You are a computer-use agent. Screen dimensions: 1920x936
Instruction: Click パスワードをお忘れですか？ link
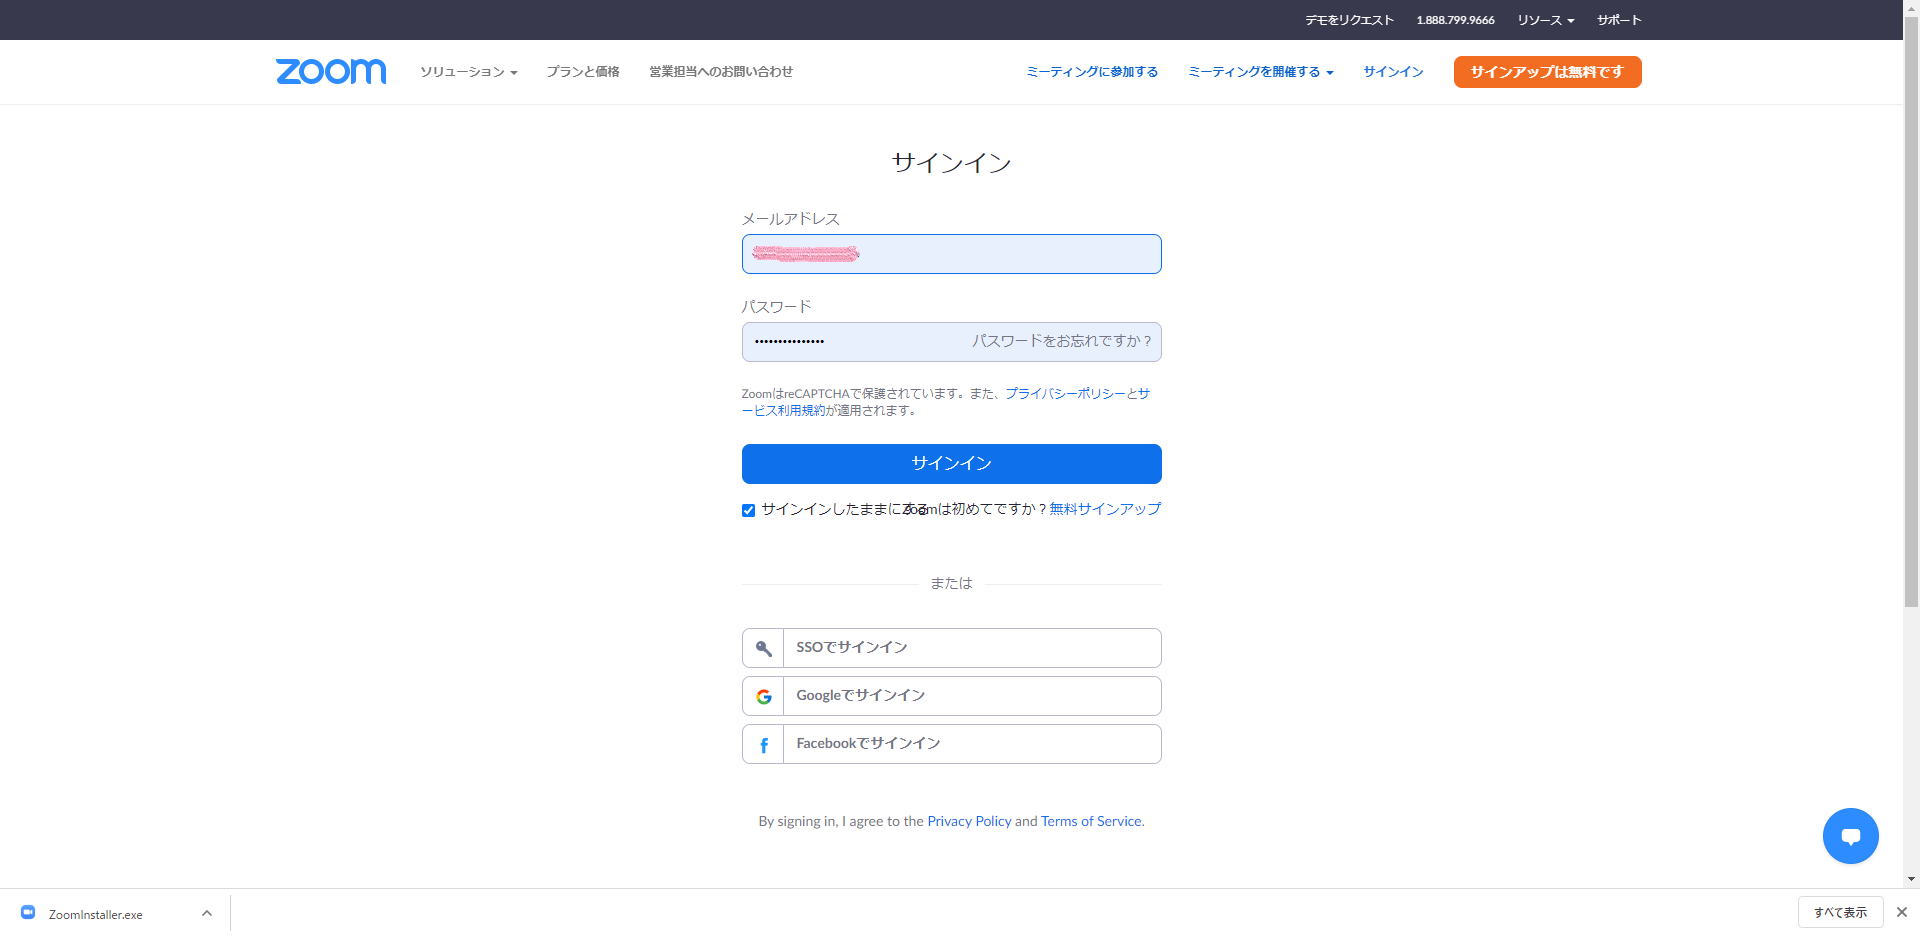point(1061,341)
